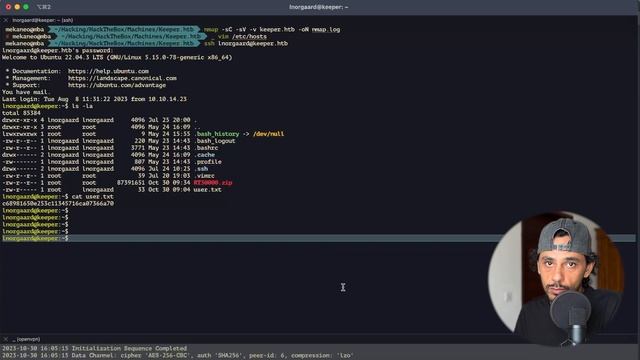Viewport: 640px width, 360px height.
Task: Click the highlighted active prompt line
Action: (x=318, y=238)
